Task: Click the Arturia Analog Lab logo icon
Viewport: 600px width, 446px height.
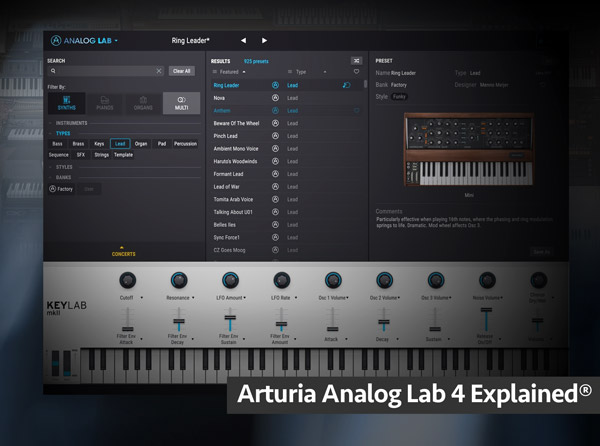Action: tap(56, 40)
